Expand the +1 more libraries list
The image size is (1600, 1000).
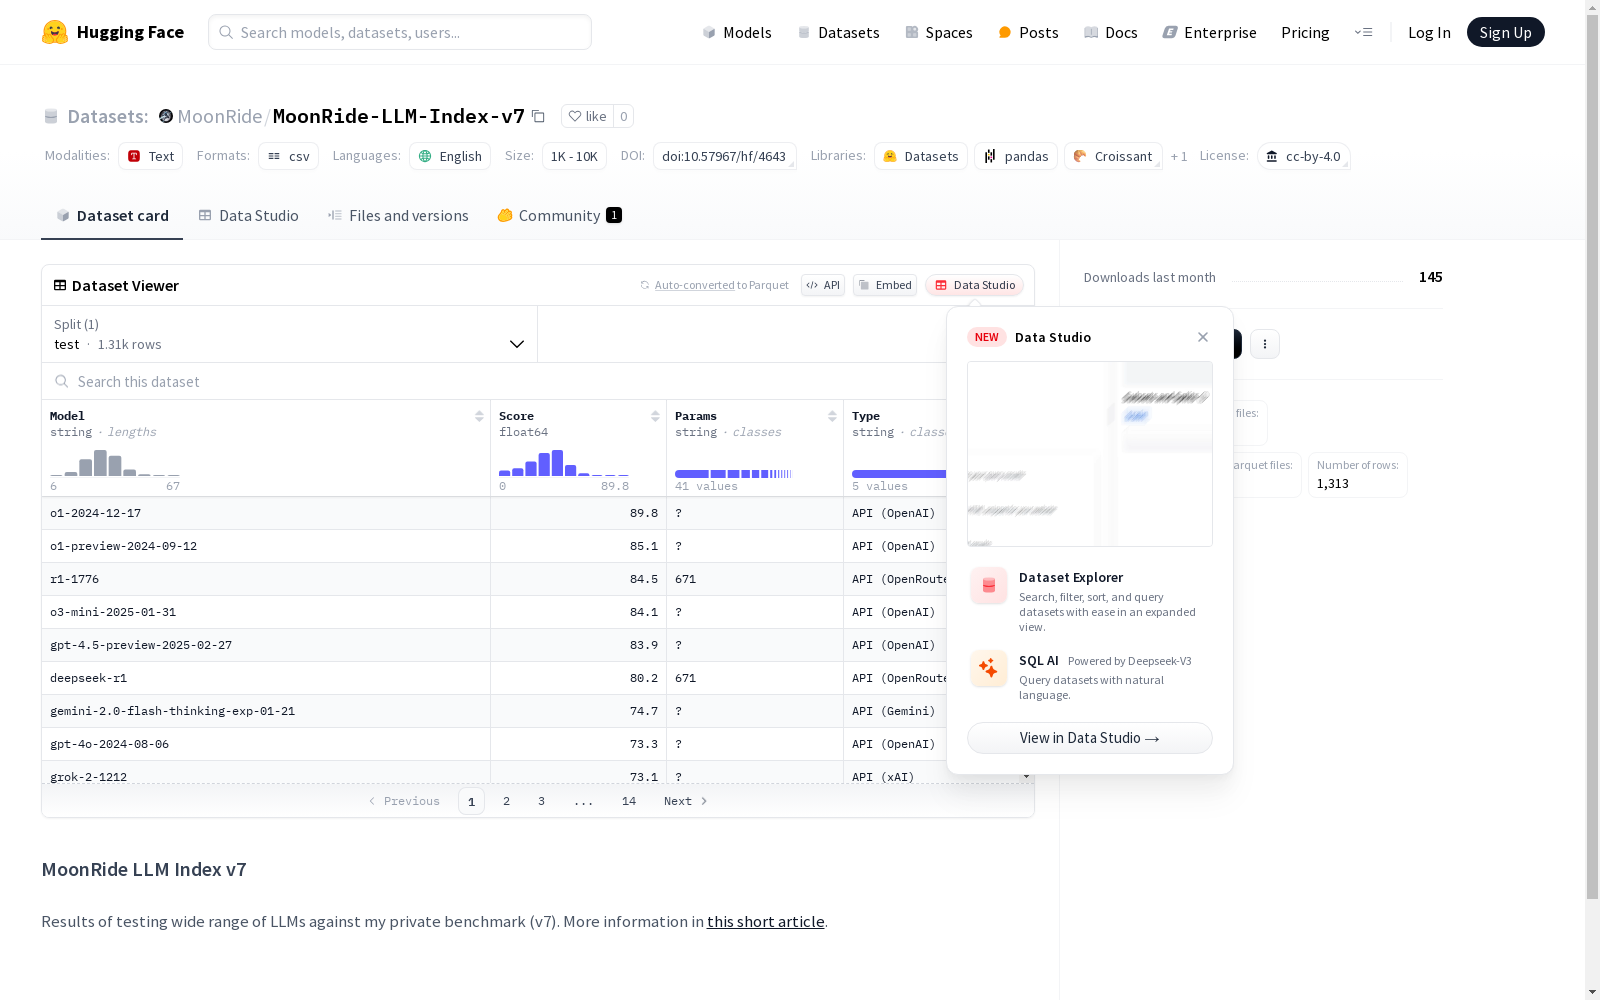click(x=1179, y=156)
